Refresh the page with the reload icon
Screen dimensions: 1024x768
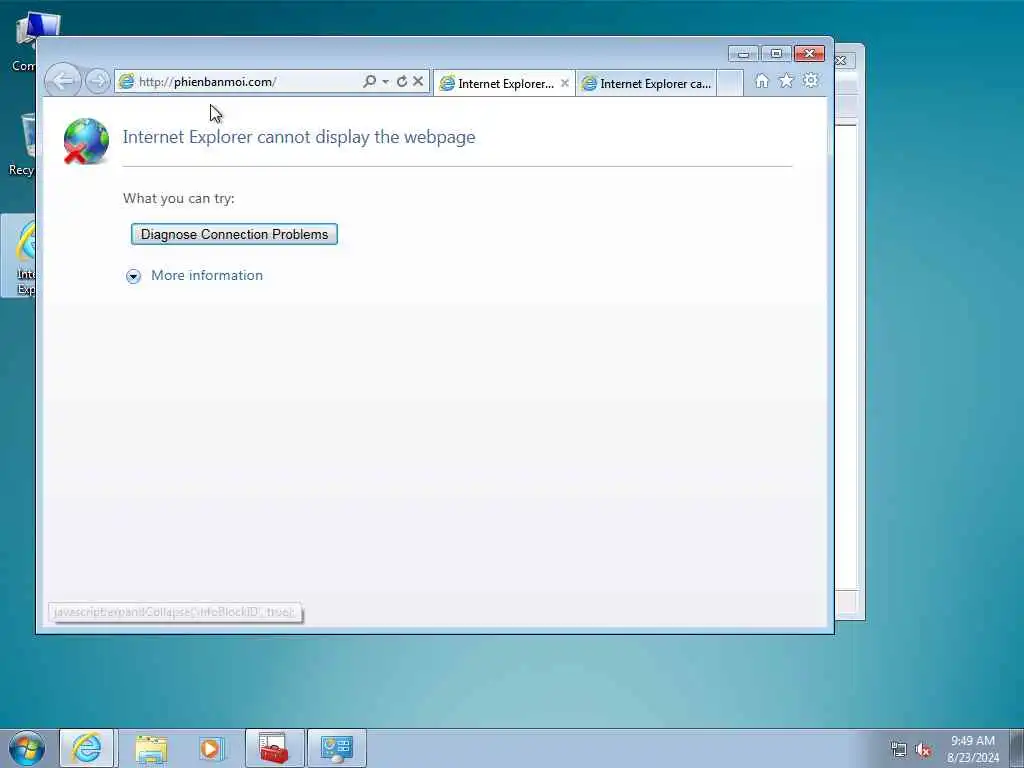pyautogui.click(x=402, y=81)
